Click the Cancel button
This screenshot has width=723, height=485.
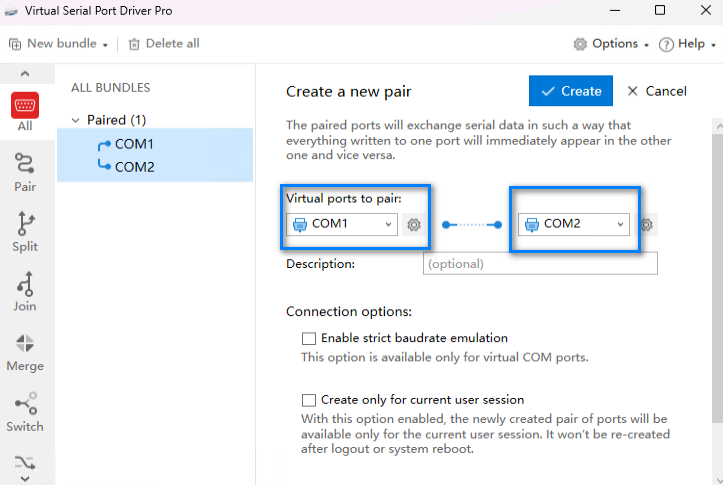(x=657, y=91)
